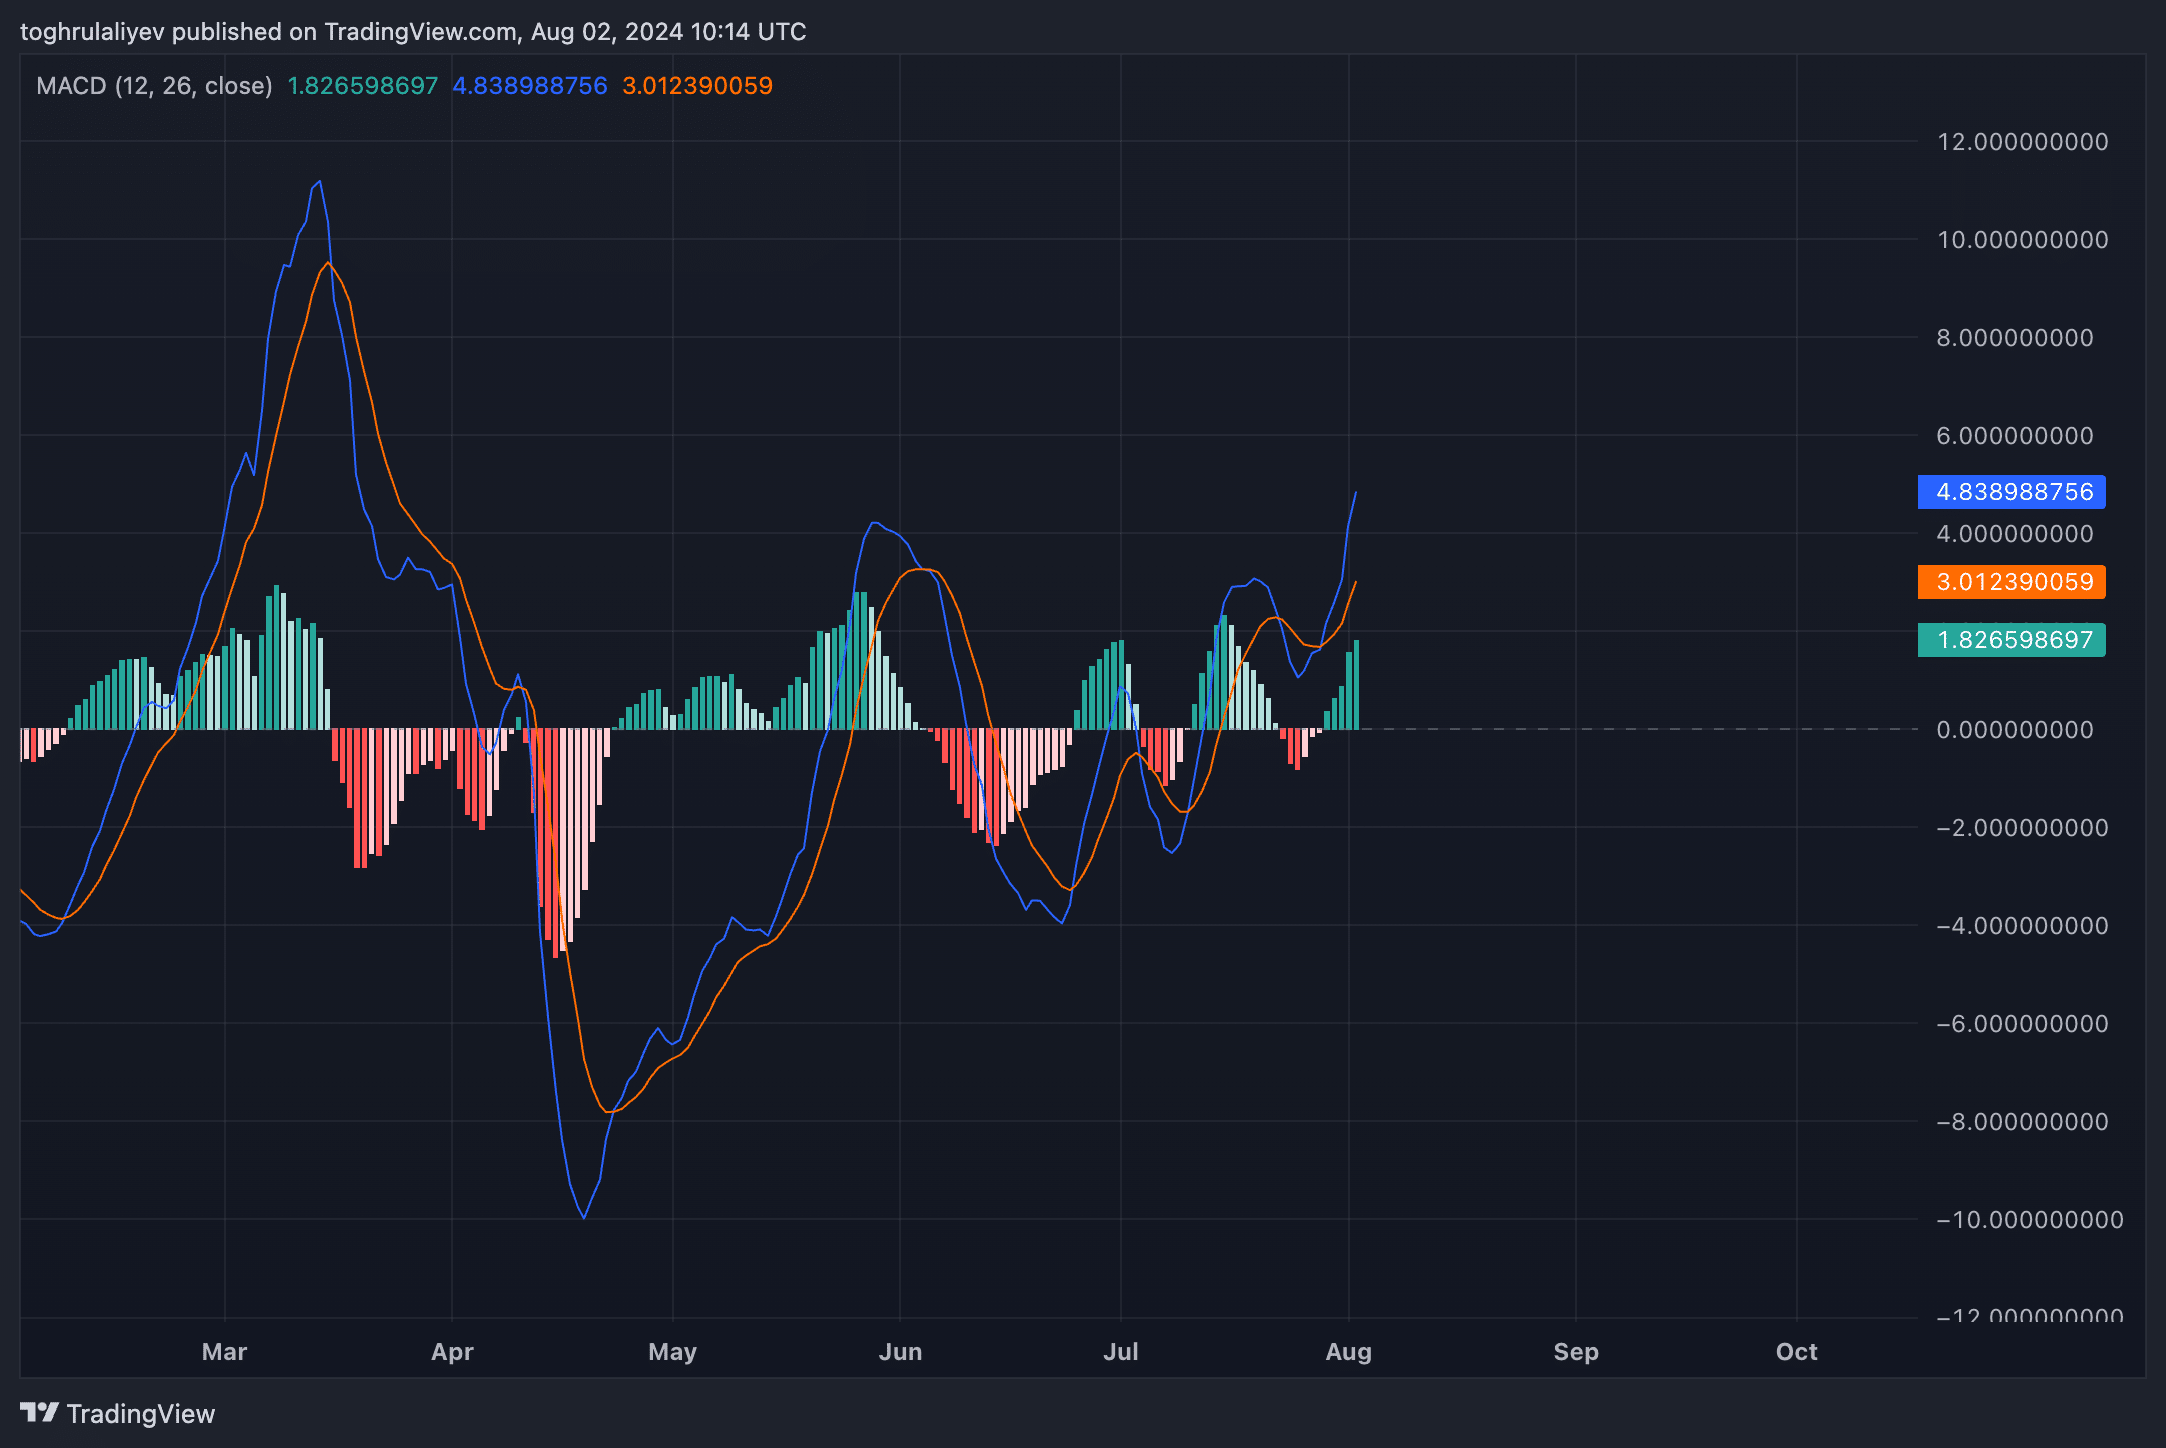Click the 10.000000000 scale value
This screenshot has height=1448, width=2166.
pos(2023,240)
